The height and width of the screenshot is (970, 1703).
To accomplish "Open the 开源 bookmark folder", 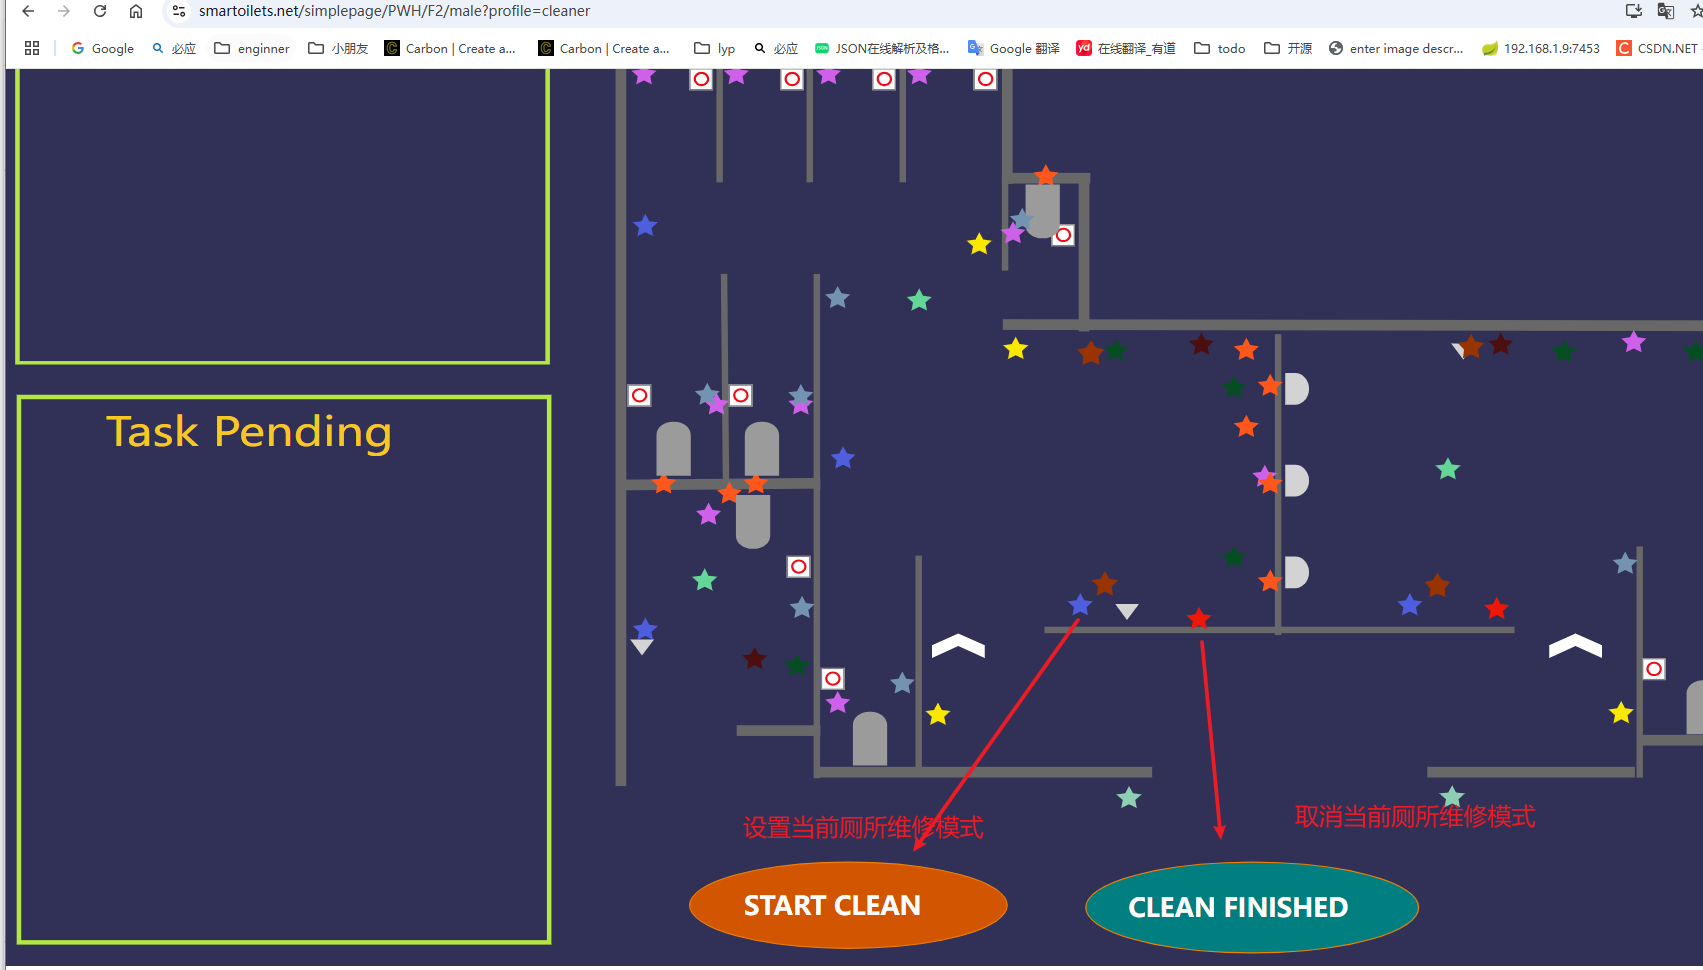I will pyautogui.click(x=1288, y=48).
